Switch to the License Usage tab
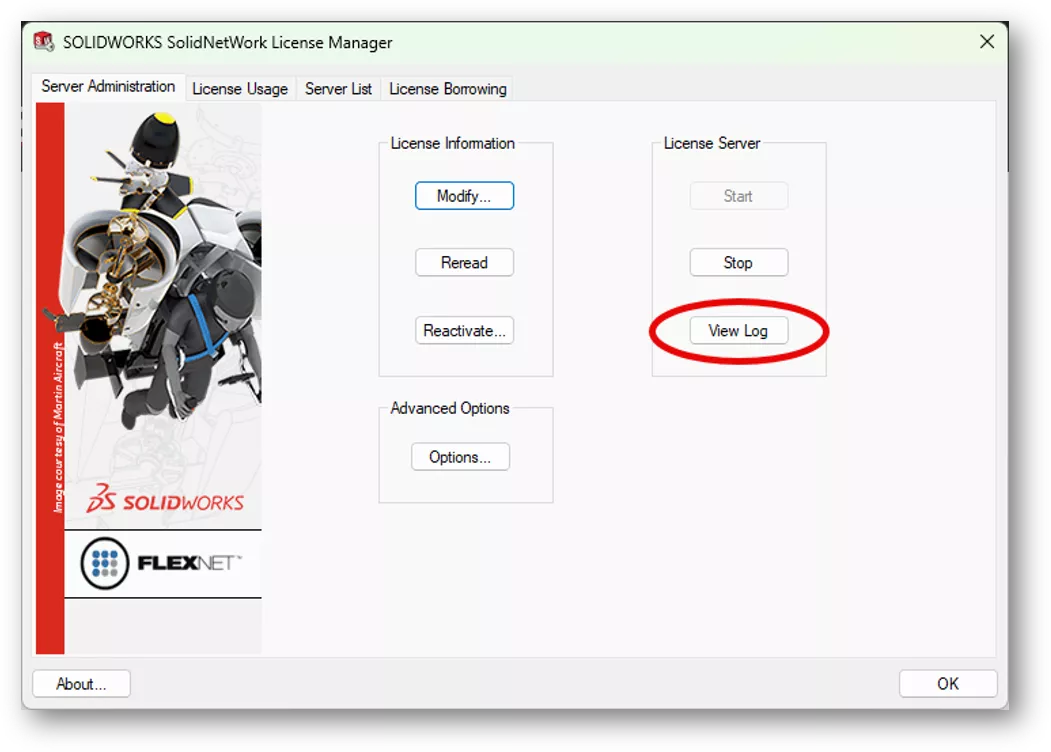 point(240,88)
